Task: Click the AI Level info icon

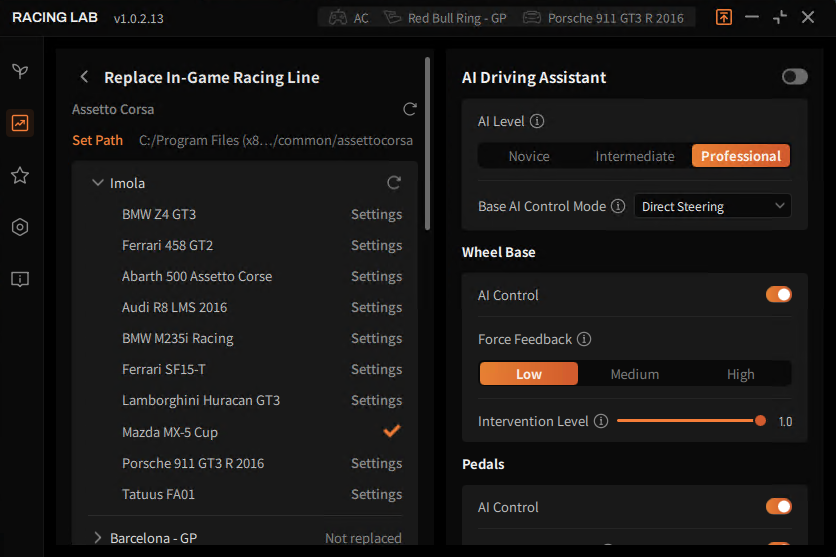Action: (x=537, y=122)
